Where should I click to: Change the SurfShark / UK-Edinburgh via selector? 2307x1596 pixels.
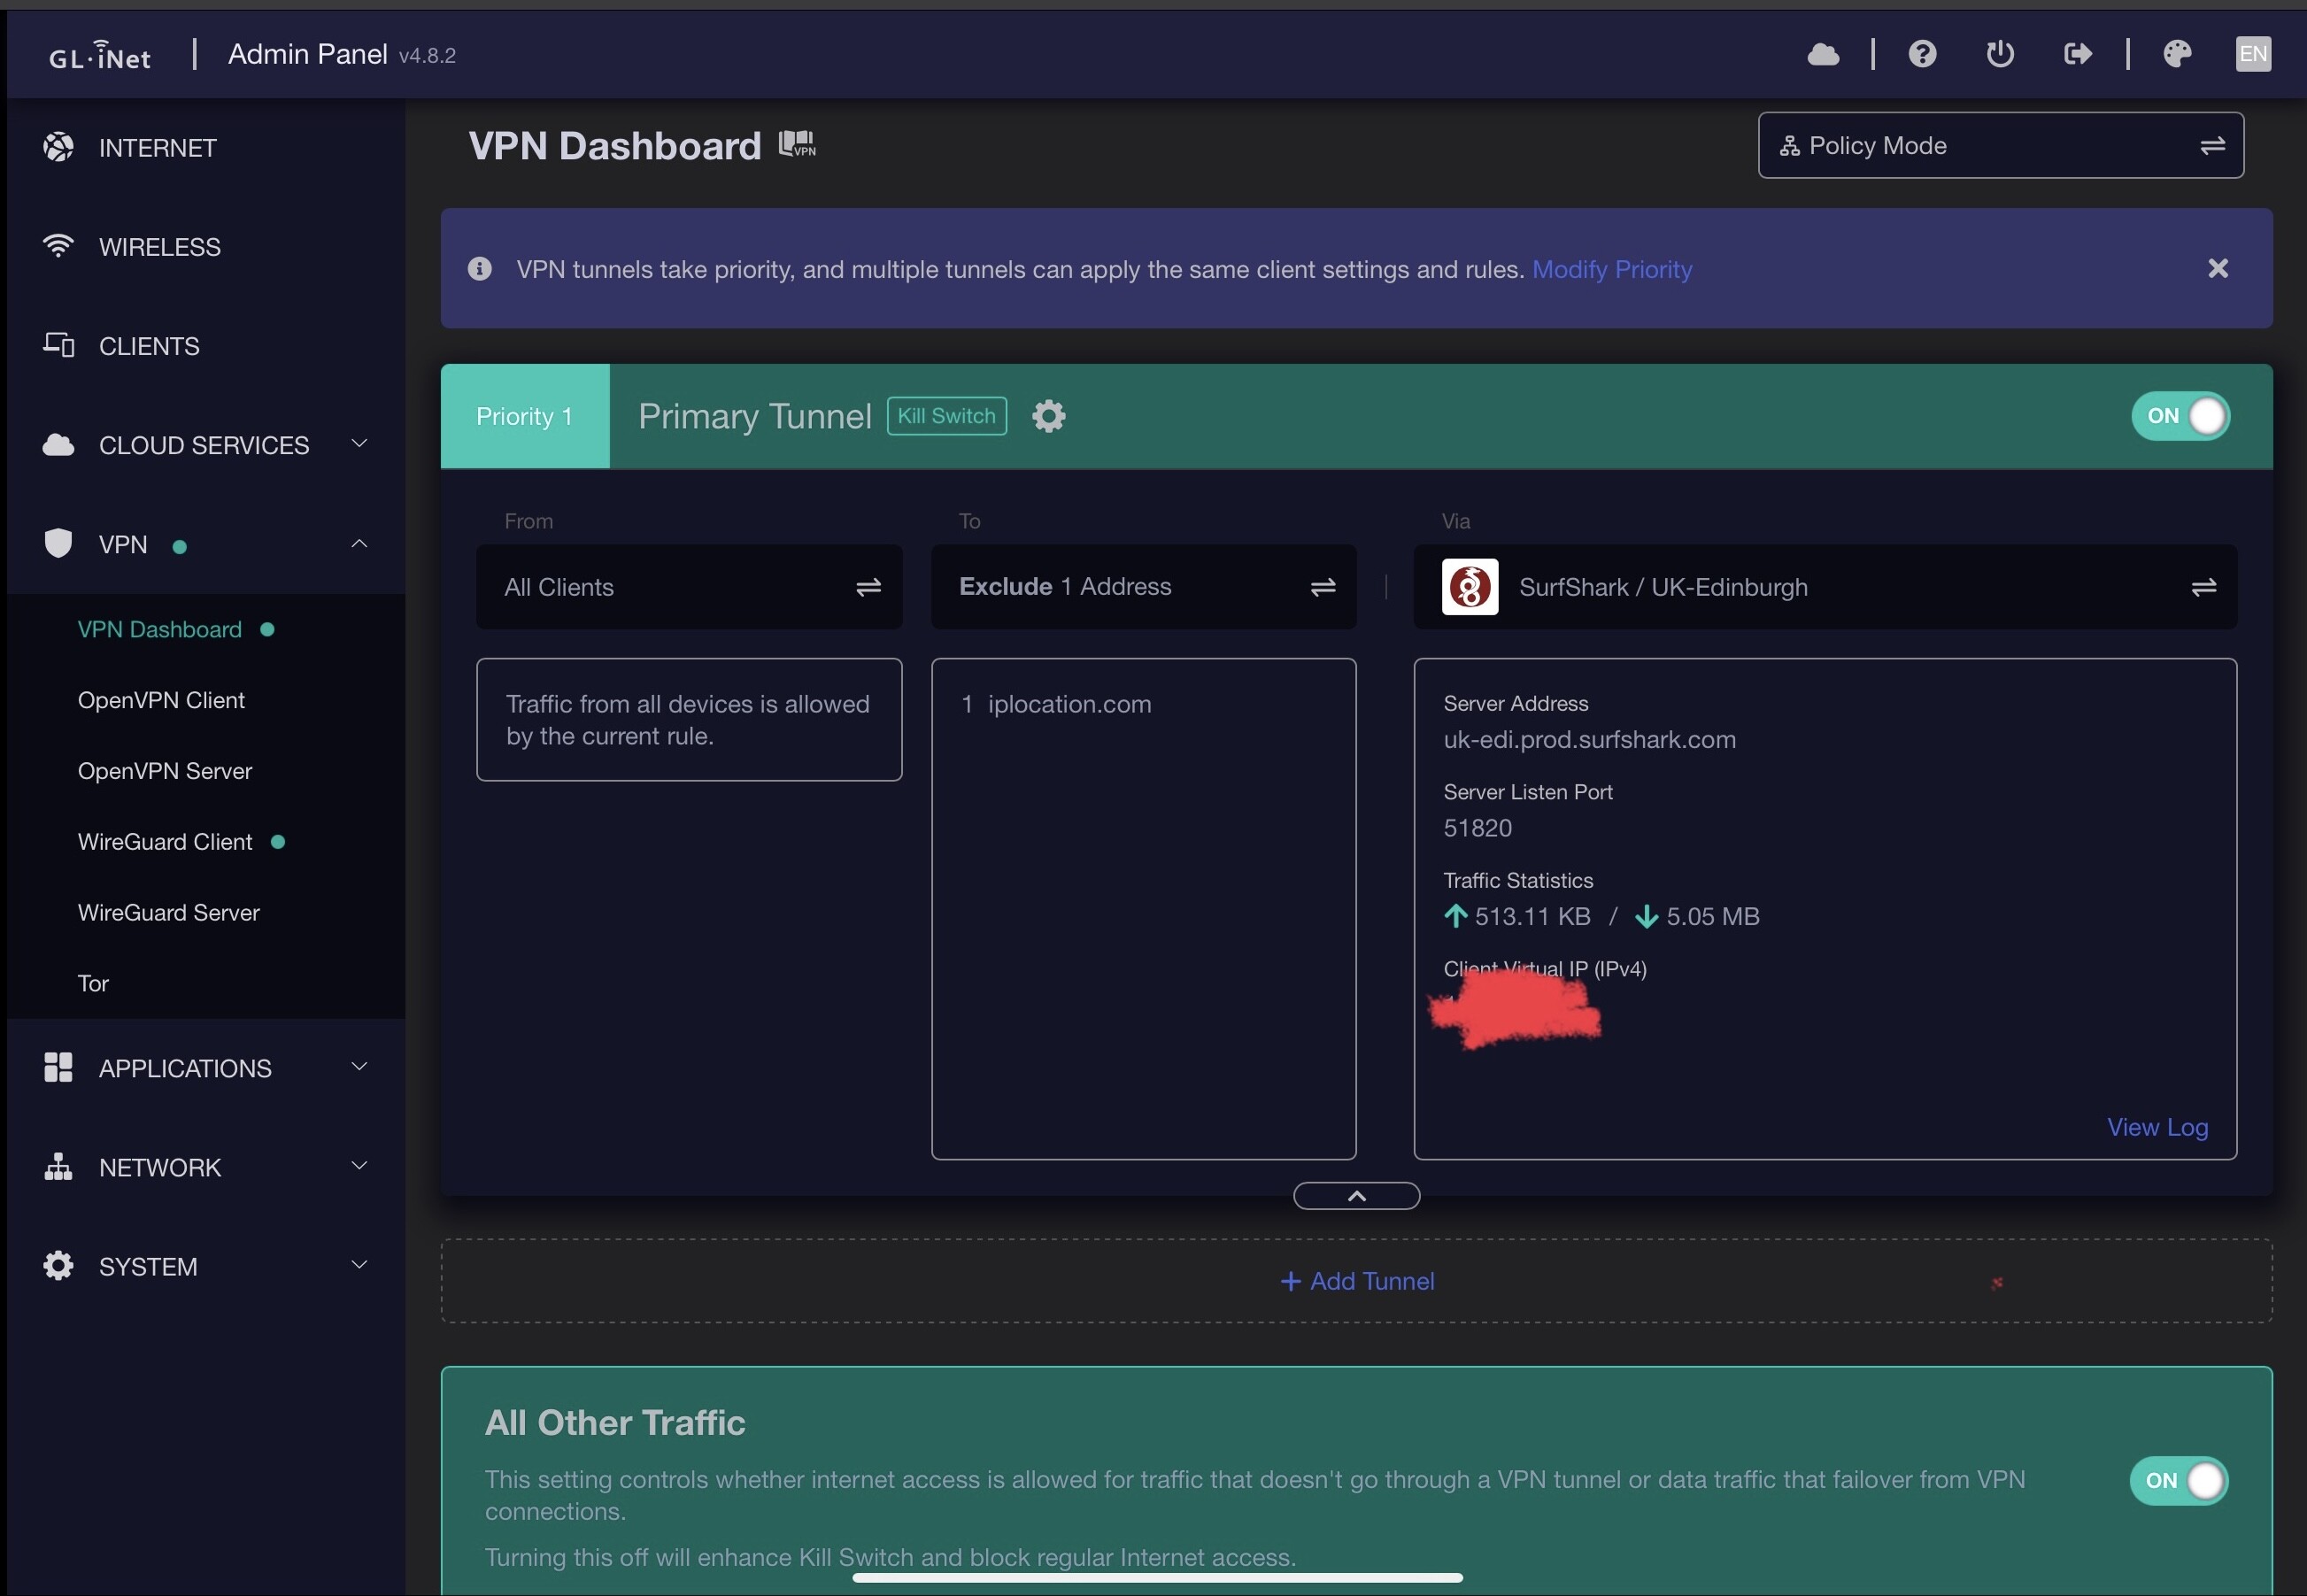click(x=1824, y=587)
